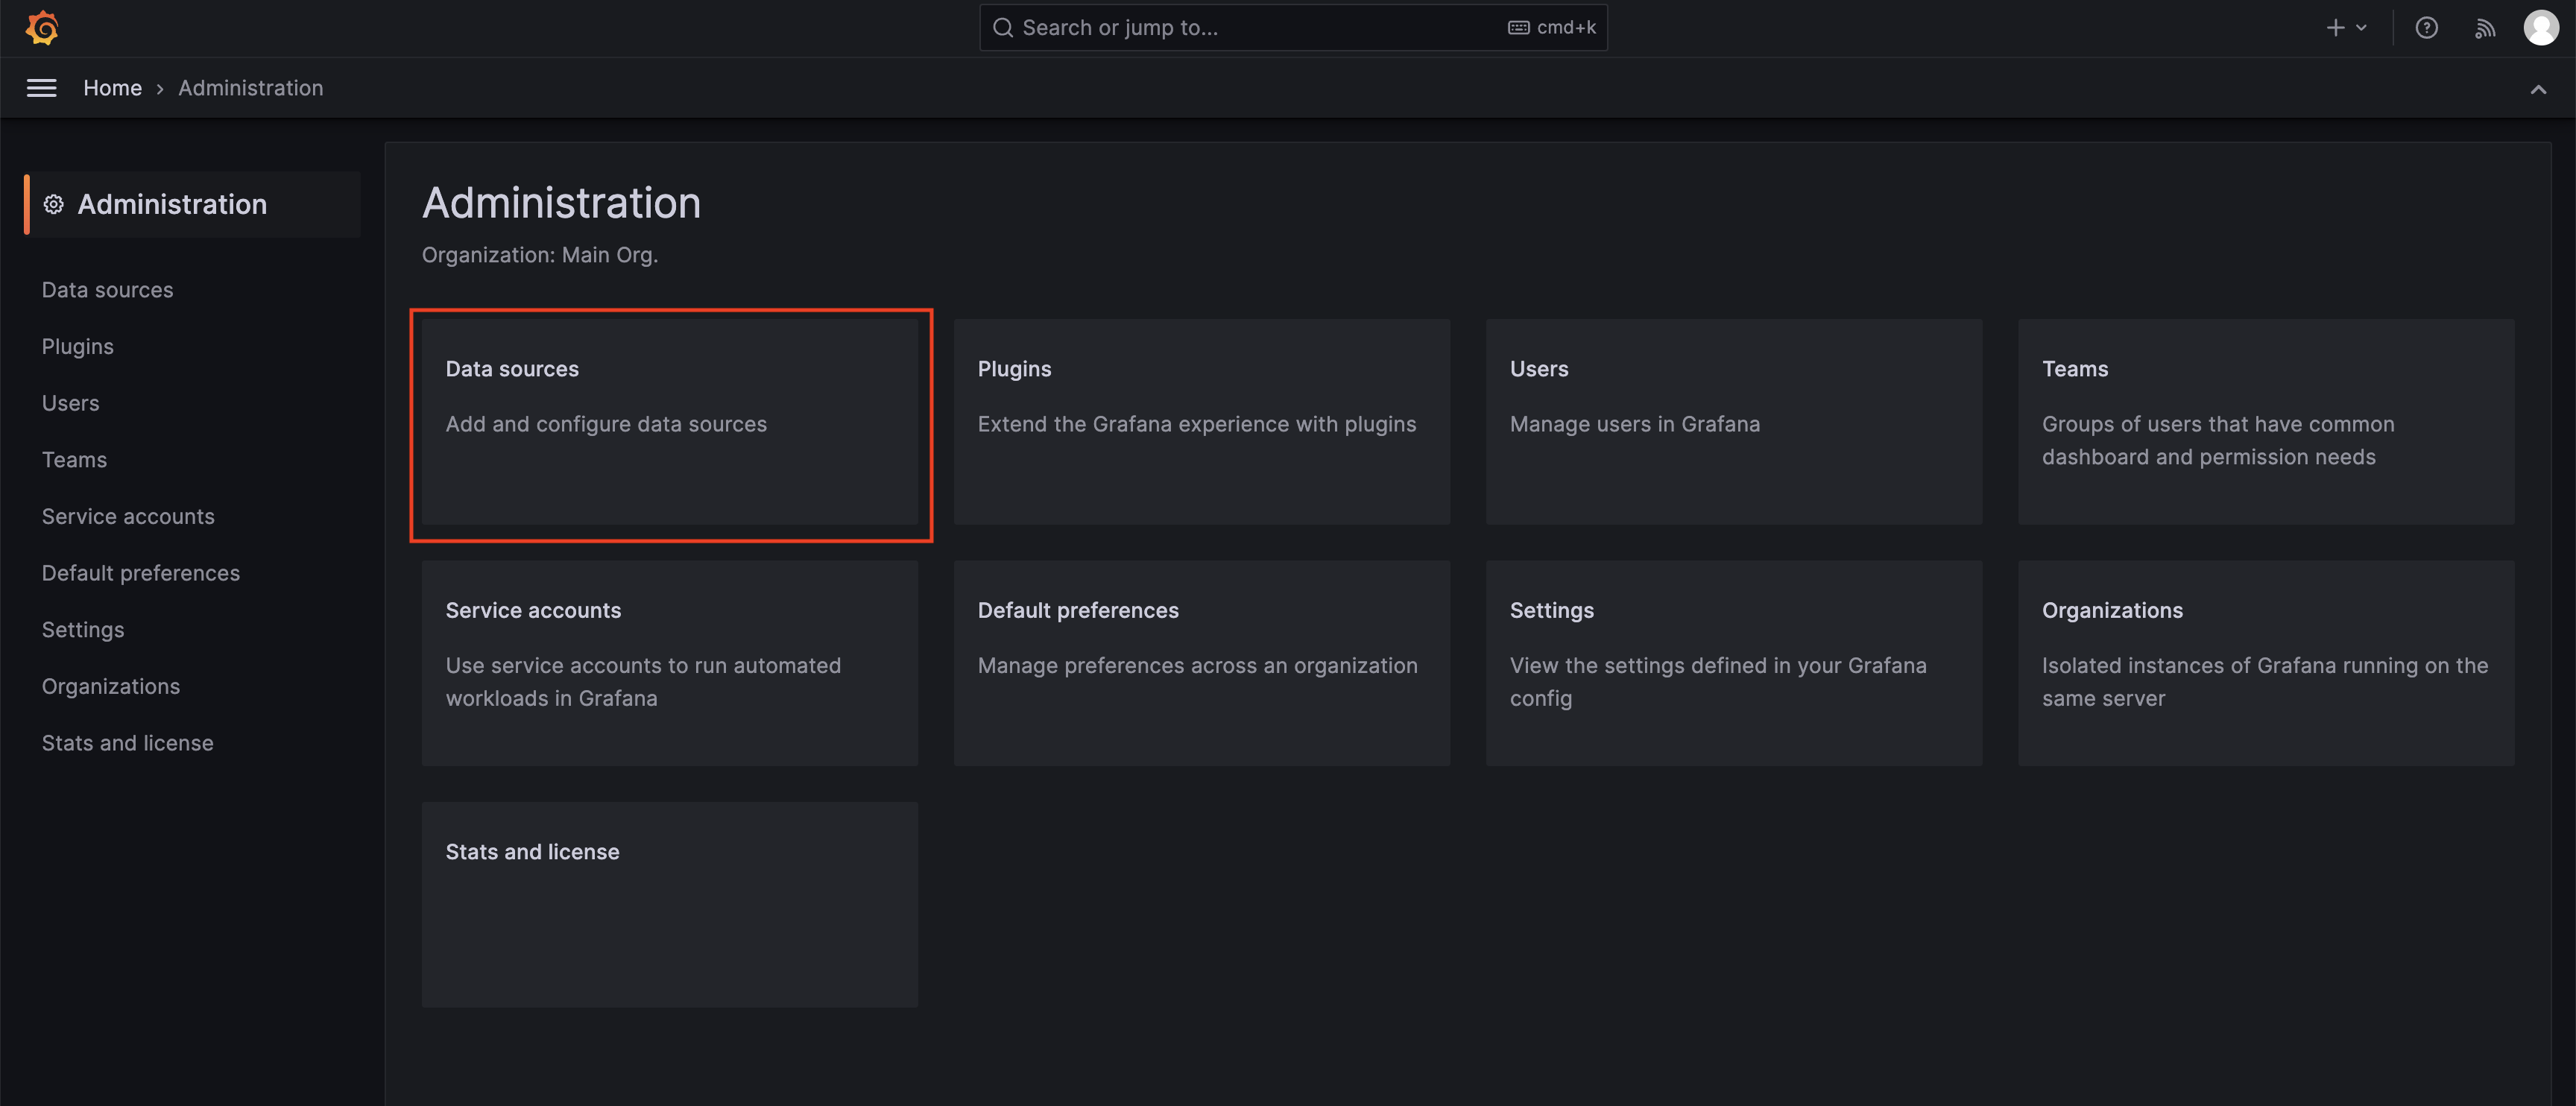Open the Default preferences card

(x=1201, y=662)
